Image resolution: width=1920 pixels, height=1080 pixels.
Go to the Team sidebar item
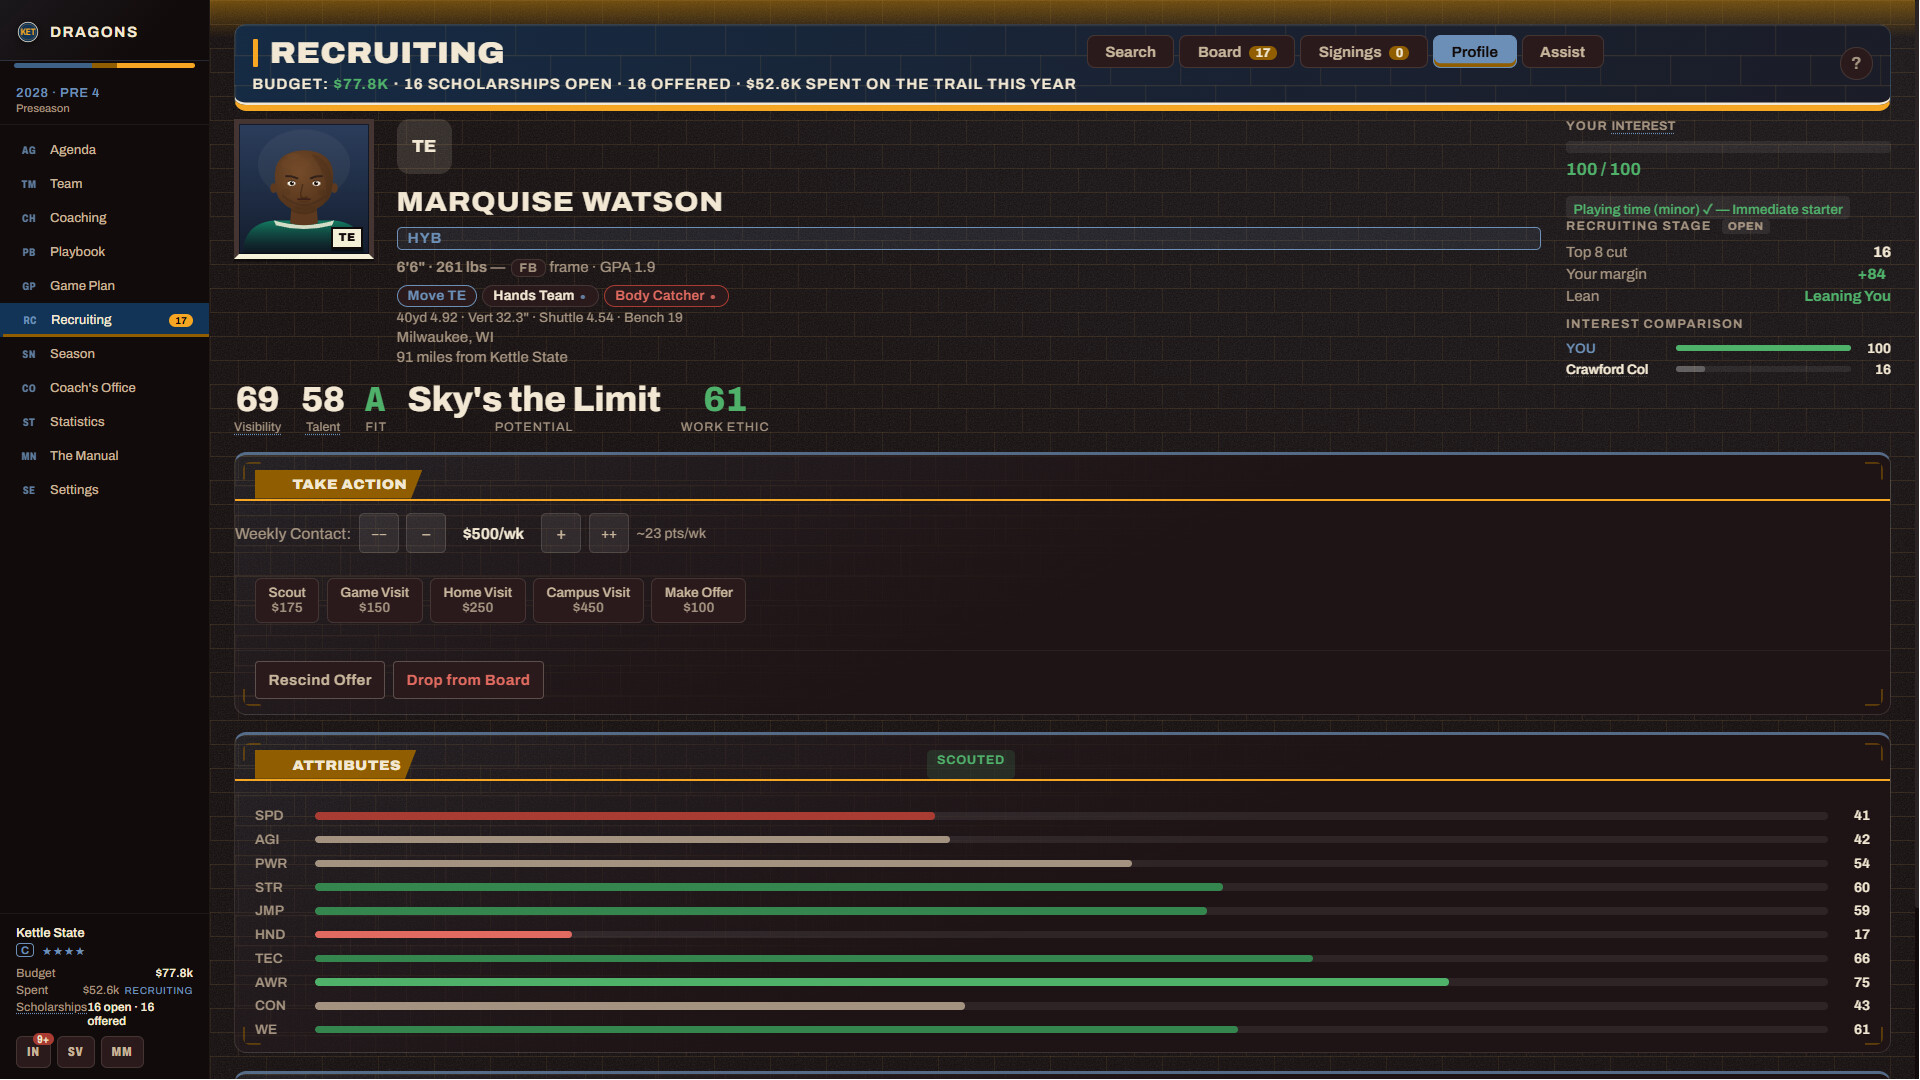click(x=105, y=184)
